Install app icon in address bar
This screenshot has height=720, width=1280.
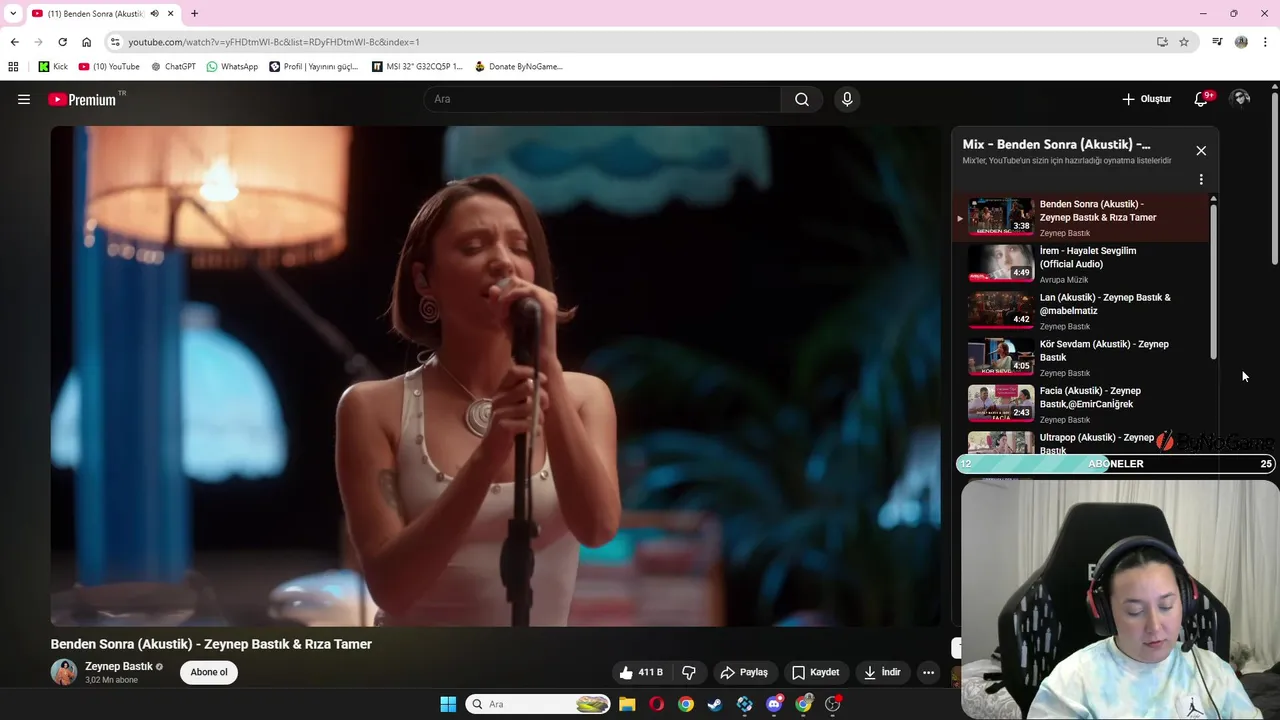pos(1162,42)
